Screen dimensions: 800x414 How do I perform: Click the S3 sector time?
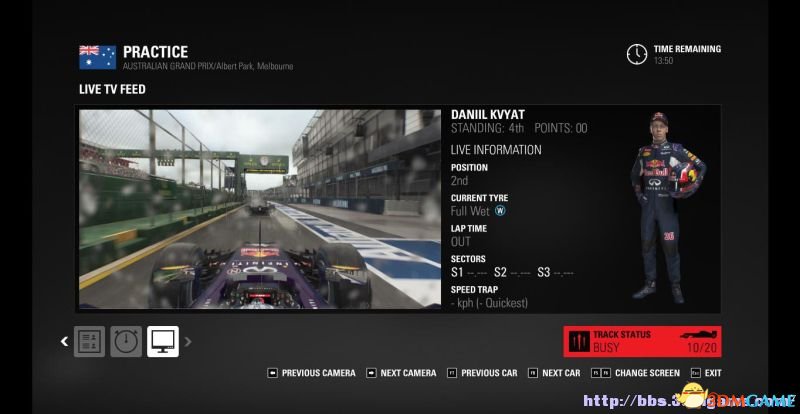[556, 273]
